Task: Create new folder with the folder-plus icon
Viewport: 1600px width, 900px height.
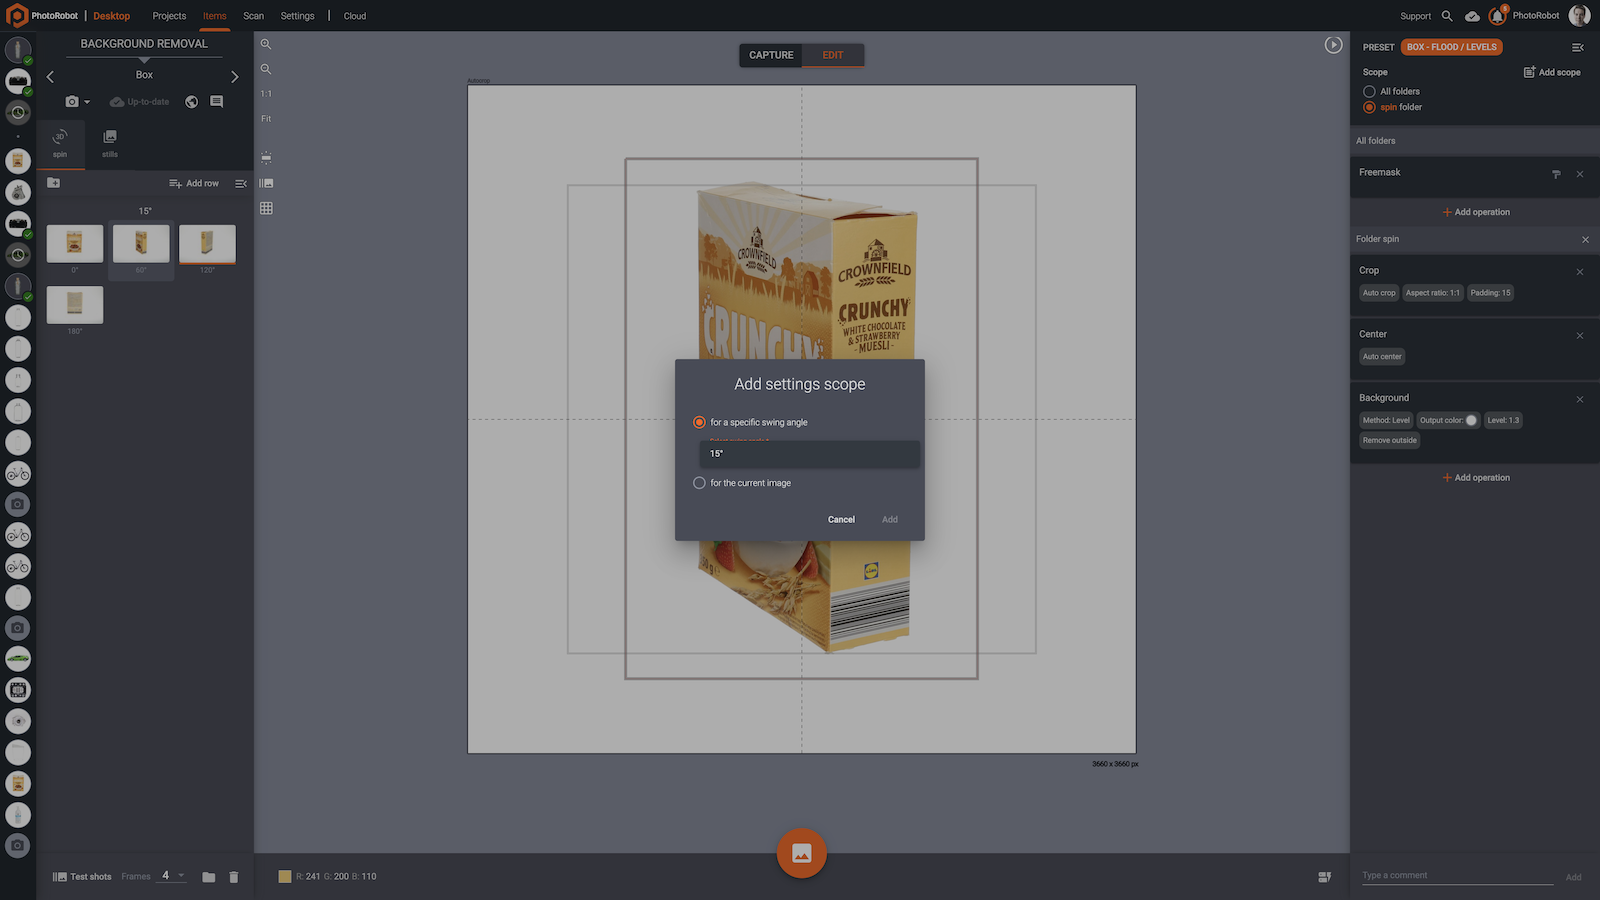Action: coord(53,183)
